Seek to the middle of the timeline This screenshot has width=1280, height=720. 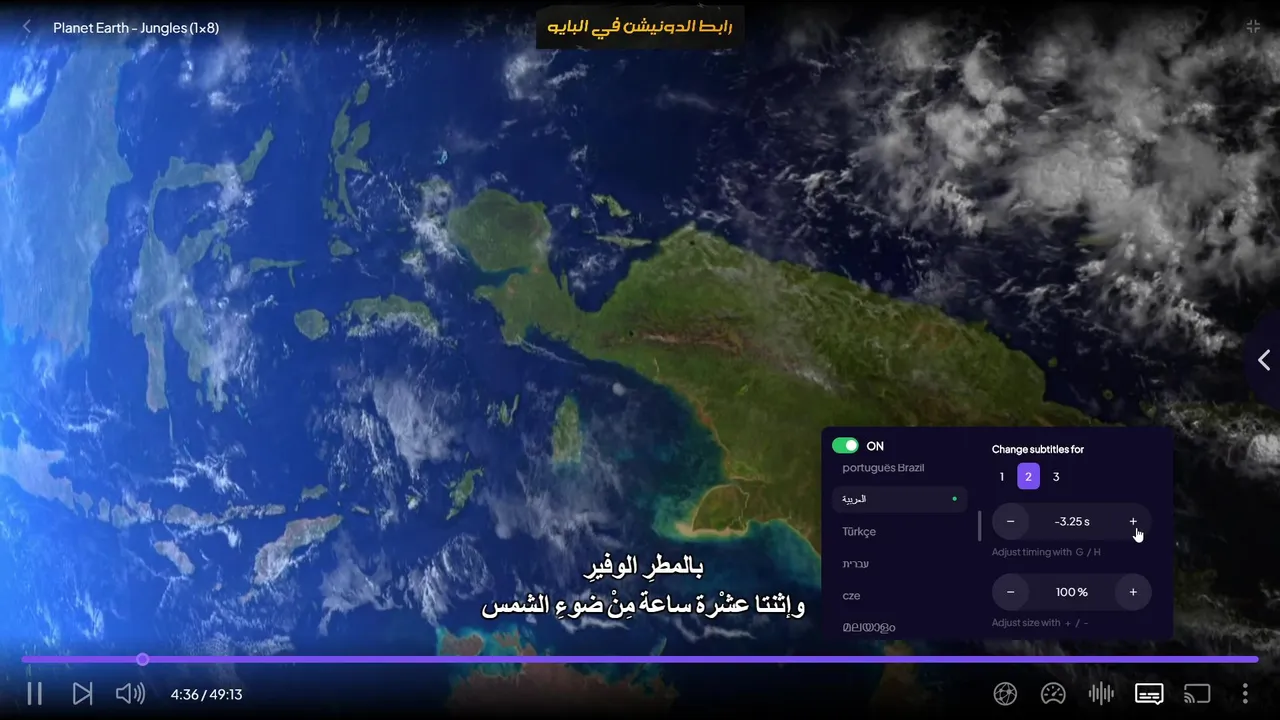(640, 659)
